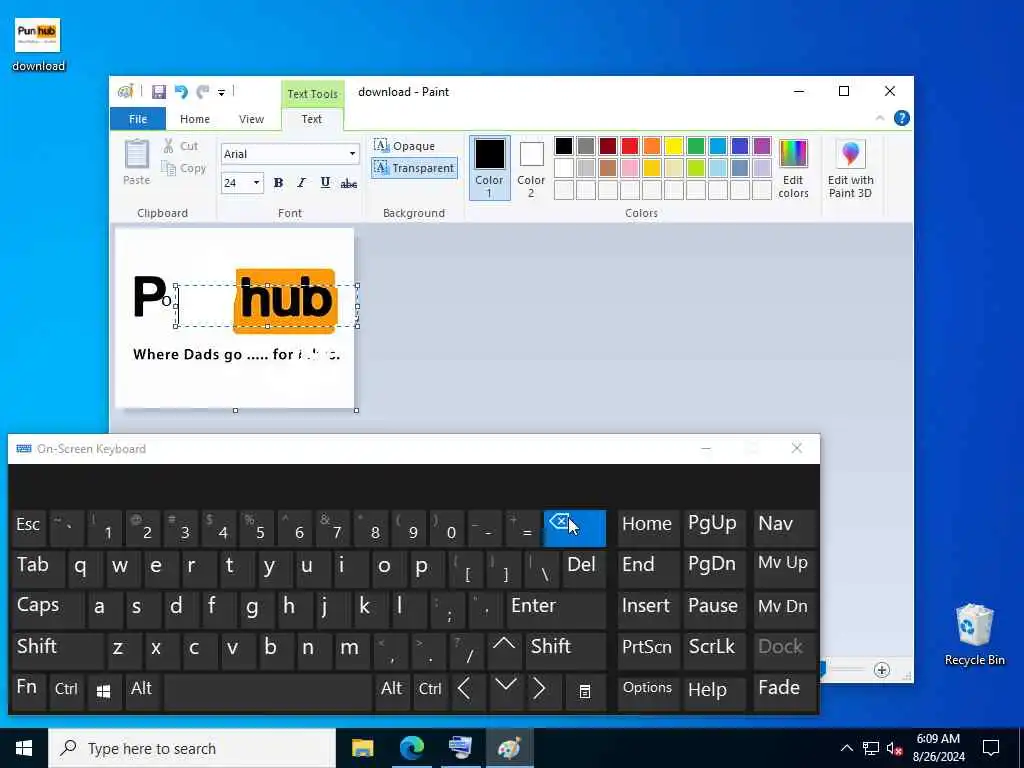The width and height of the screenshot is (1024, 768).
Task: Click the Enter key on On-Screen Keyboard
Action: [x=556, y=609]
